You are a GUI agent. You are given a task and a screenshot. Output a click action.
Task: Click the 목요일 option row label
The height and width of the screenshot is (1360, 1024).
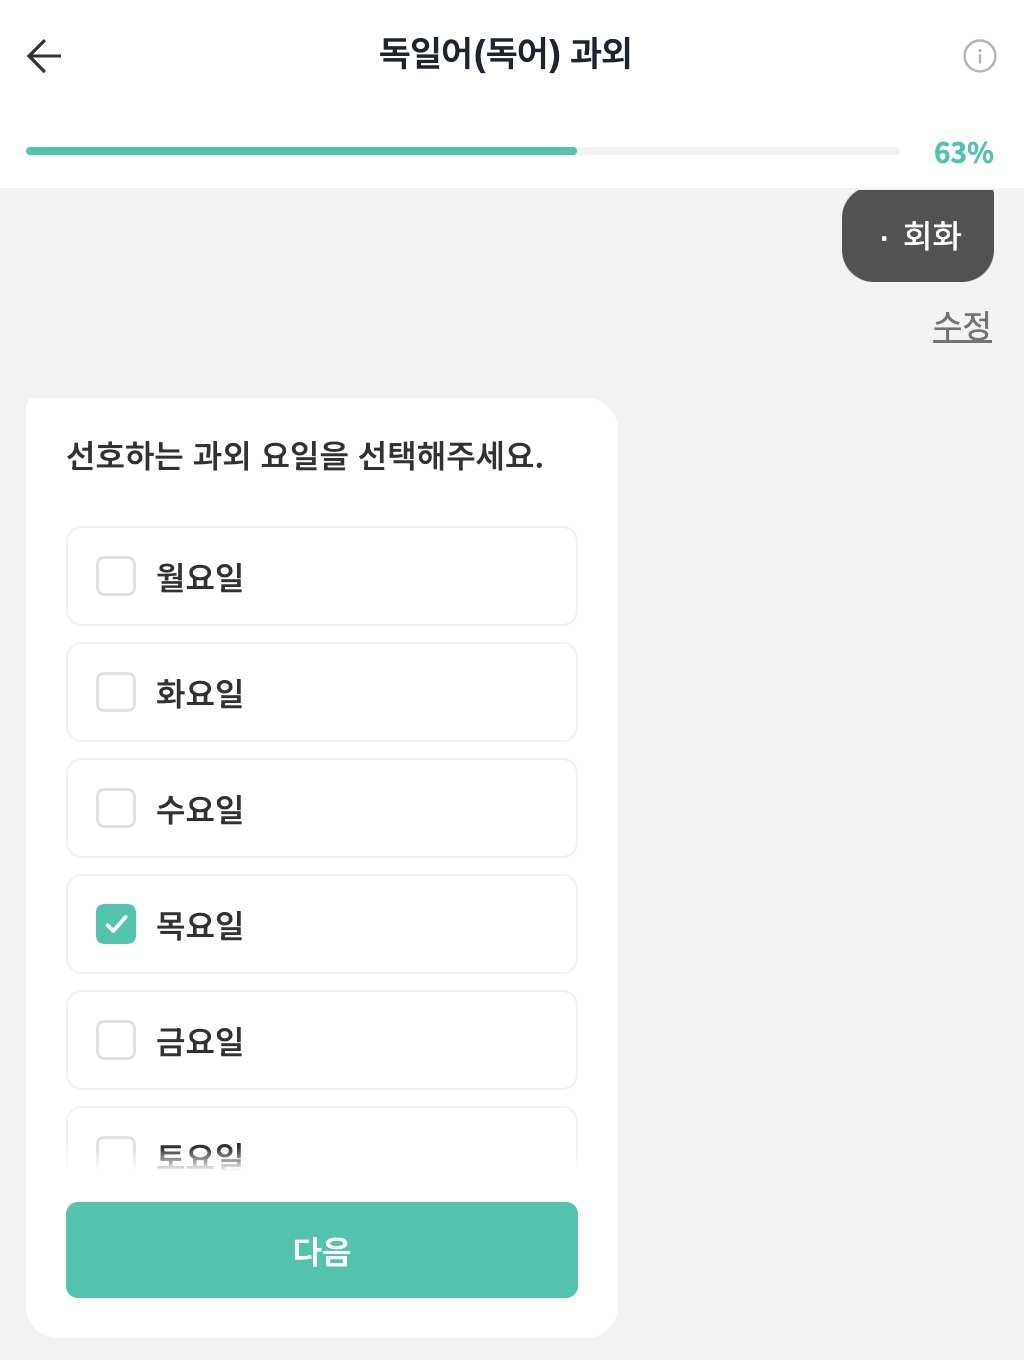[200, 925]
